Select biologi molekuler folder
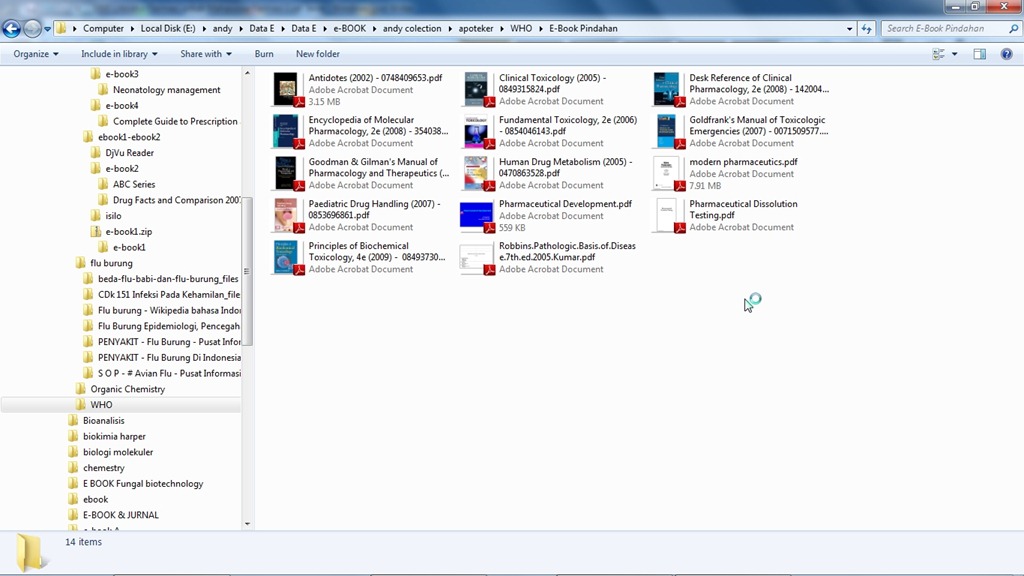The height and width of the screenshot is (576, 1024). pos(118,451)
